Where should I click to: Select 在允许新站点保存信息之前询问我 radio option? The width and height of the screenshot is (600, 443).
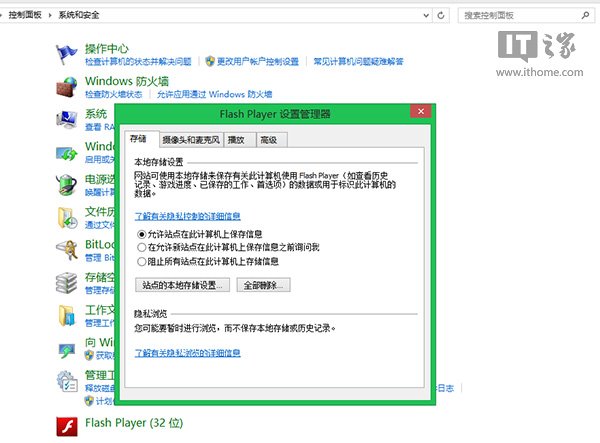(141, 247)
